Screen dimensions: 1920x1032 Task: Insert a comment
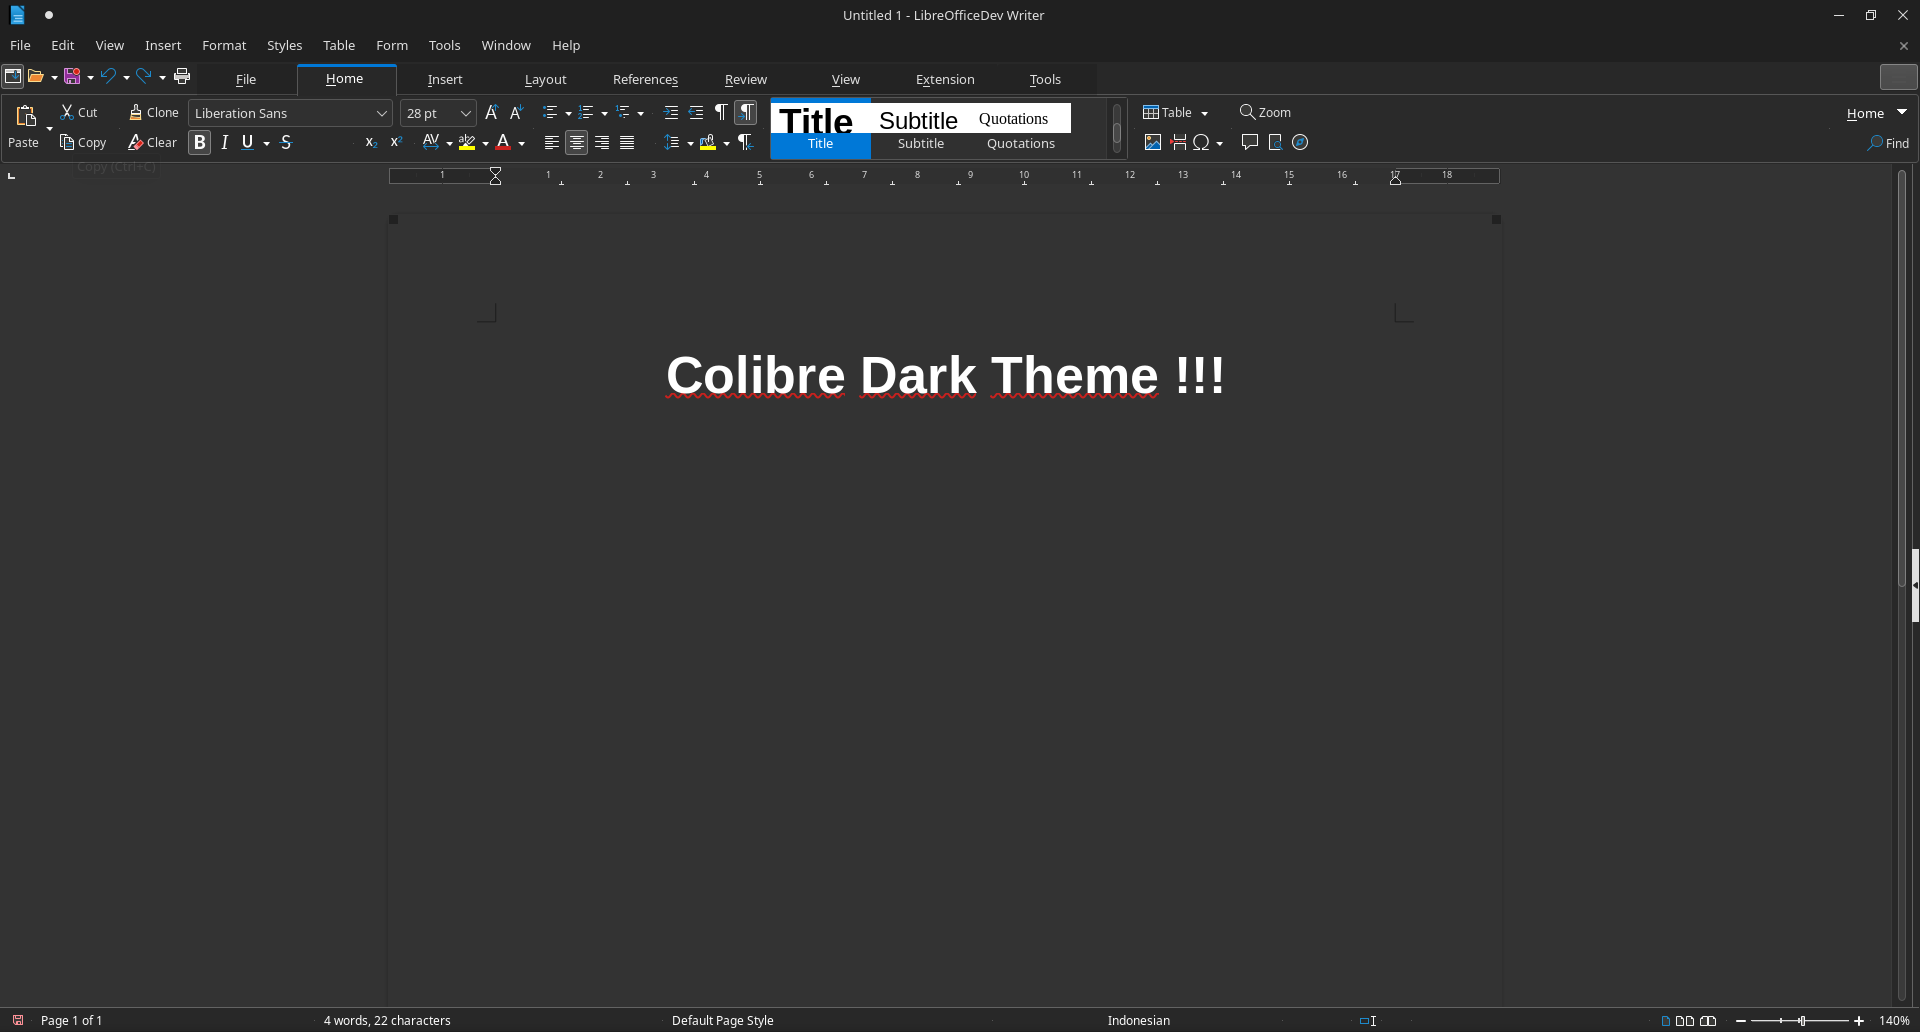click(x=1249, y=143)
